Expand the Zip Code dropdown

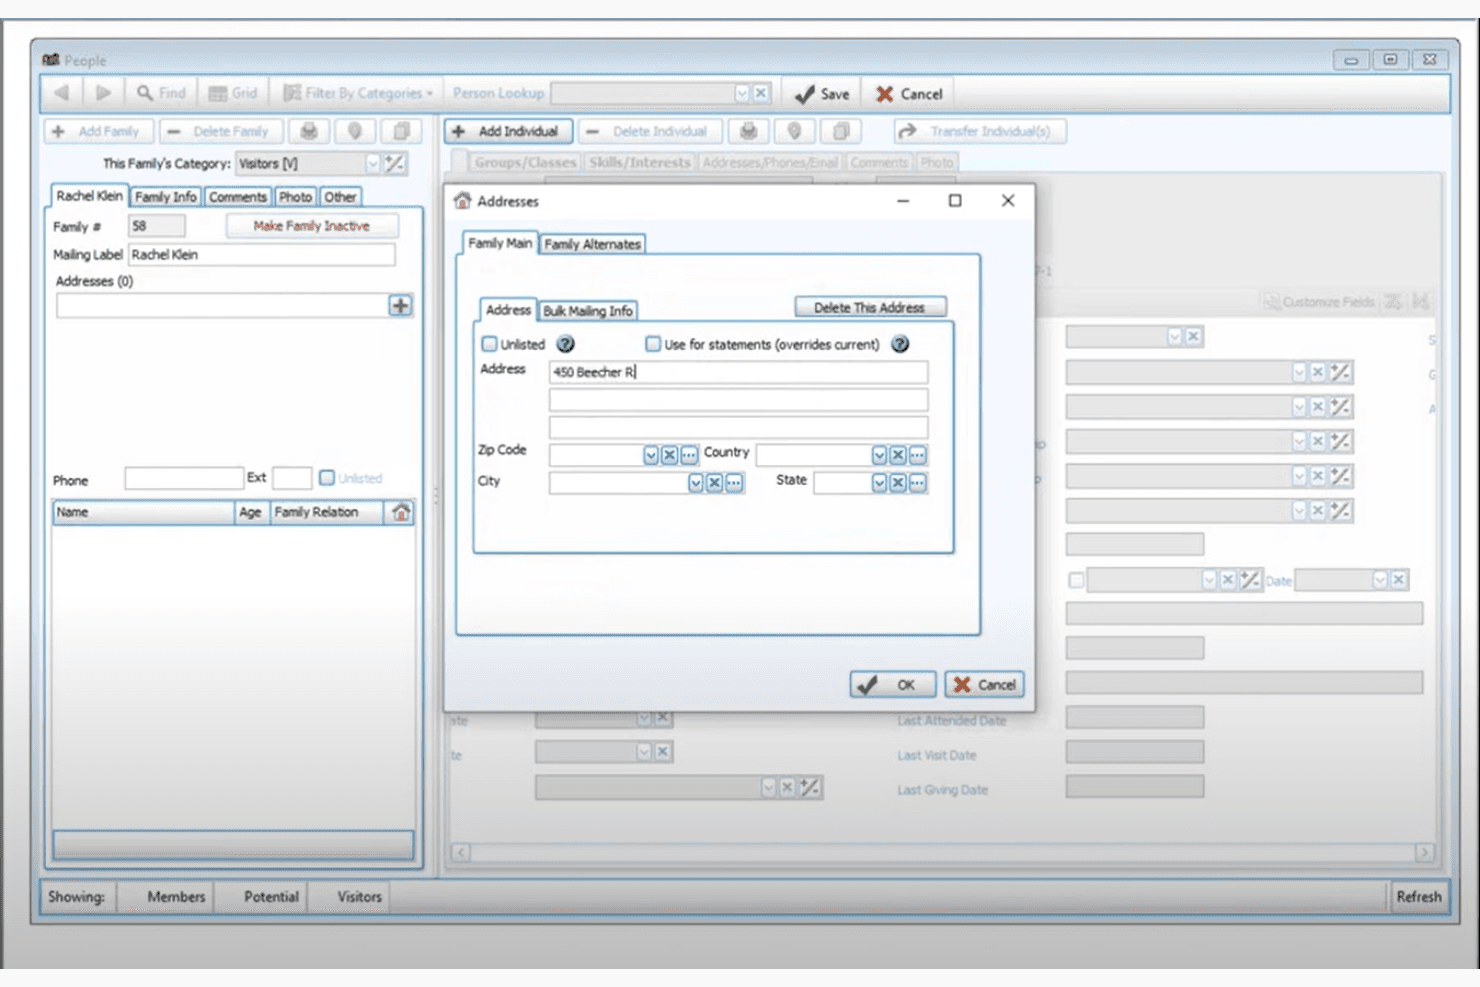[651, 455]
